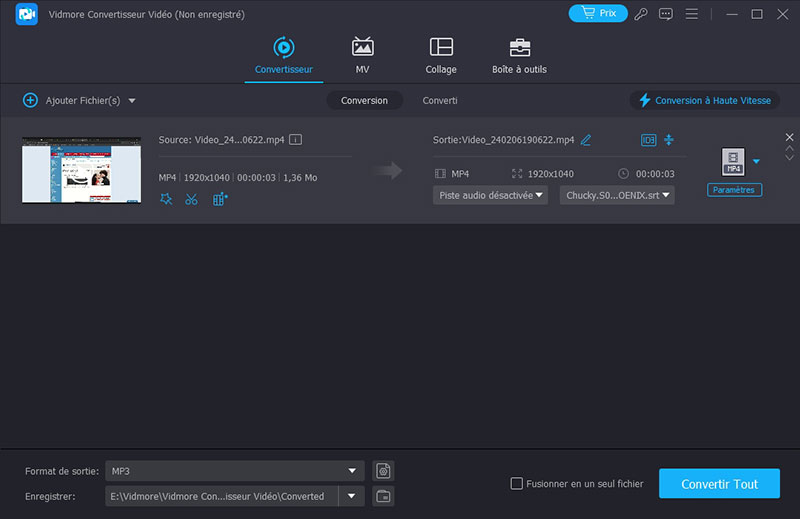Enable Fusionner en un seul fichier checkbox
Image resolution: width=800 pixels, height=519 pixels.
(x=517, y=484)
